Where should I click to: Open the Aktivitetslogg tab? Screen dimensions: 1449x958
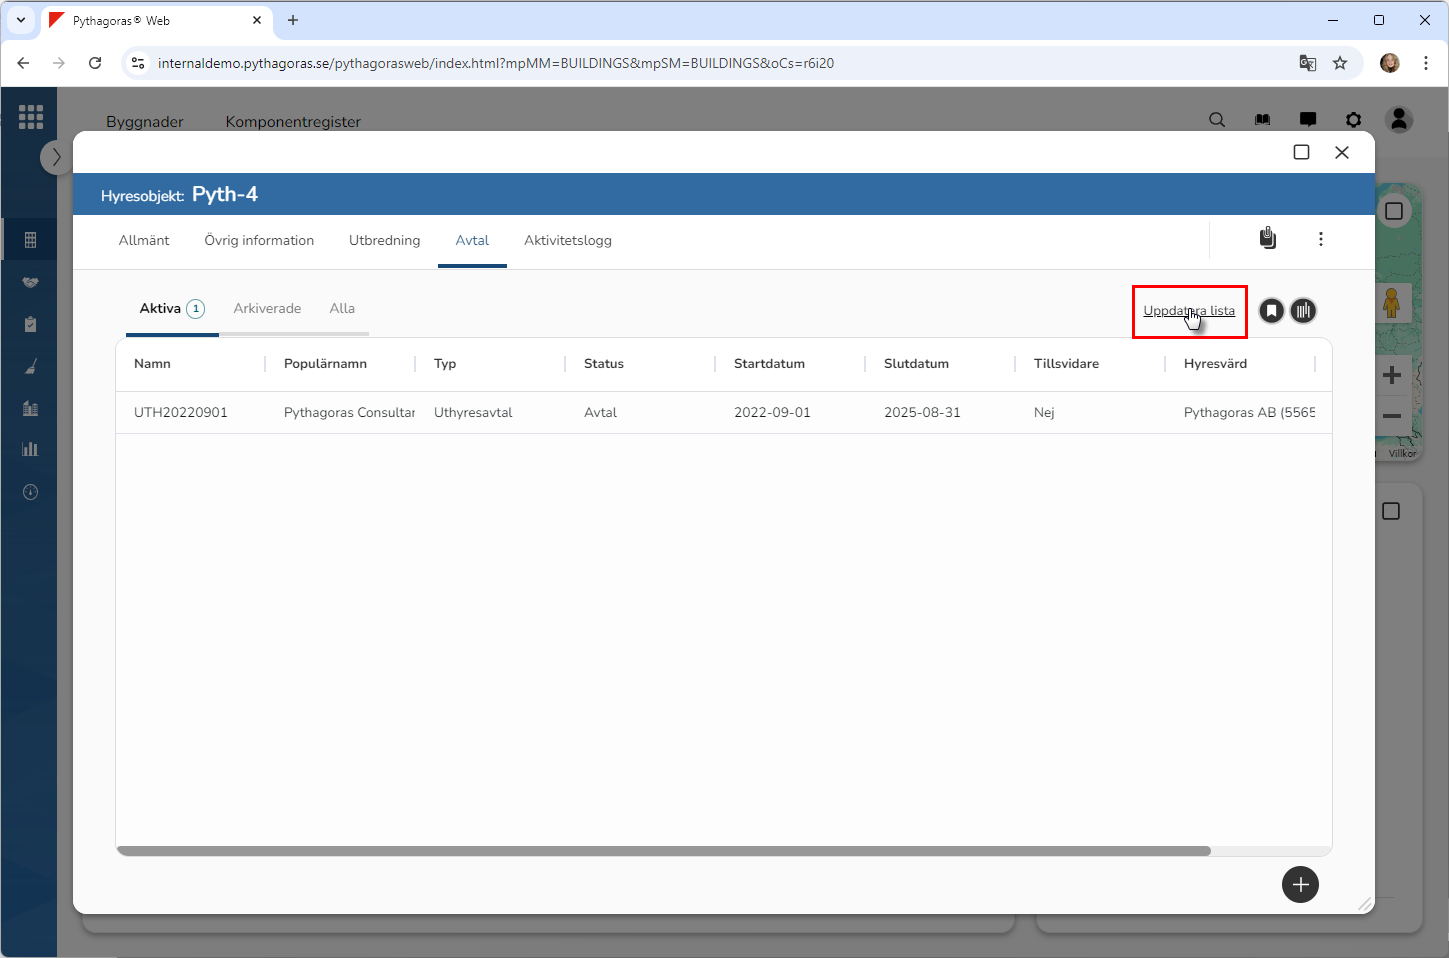point(567,240)
